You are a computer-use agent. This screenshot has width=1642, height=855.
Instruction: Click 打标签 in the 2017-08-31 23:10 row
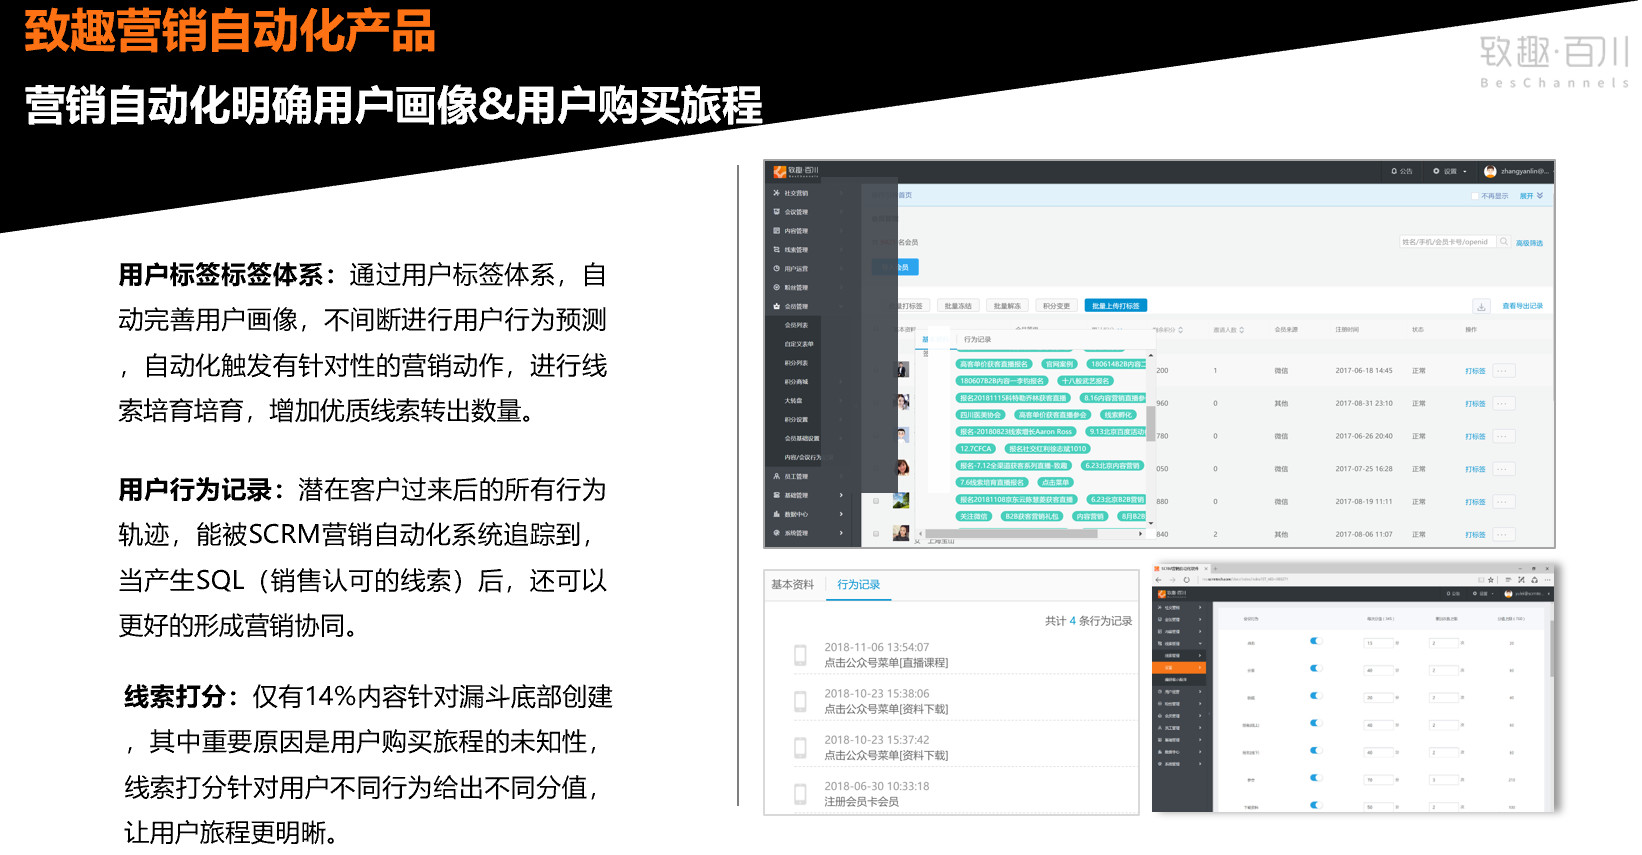click(1475, 404)
